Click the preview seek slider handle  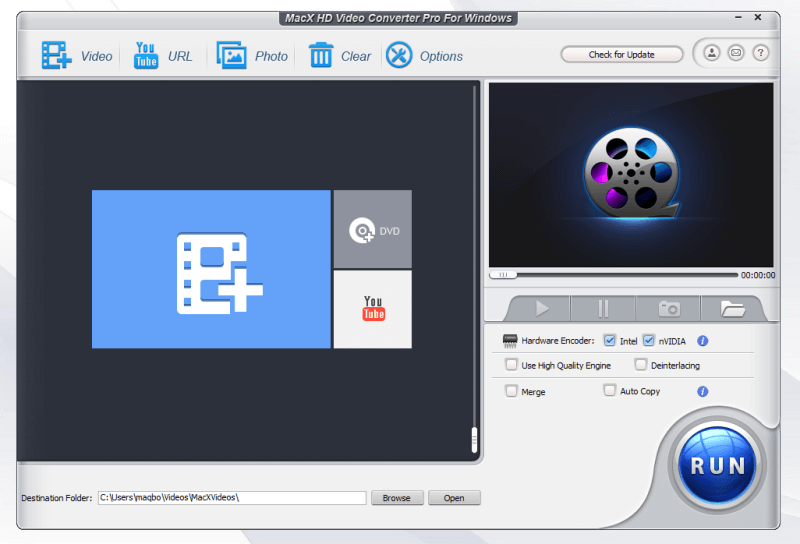pyautogui.click(x=503, y=275)
